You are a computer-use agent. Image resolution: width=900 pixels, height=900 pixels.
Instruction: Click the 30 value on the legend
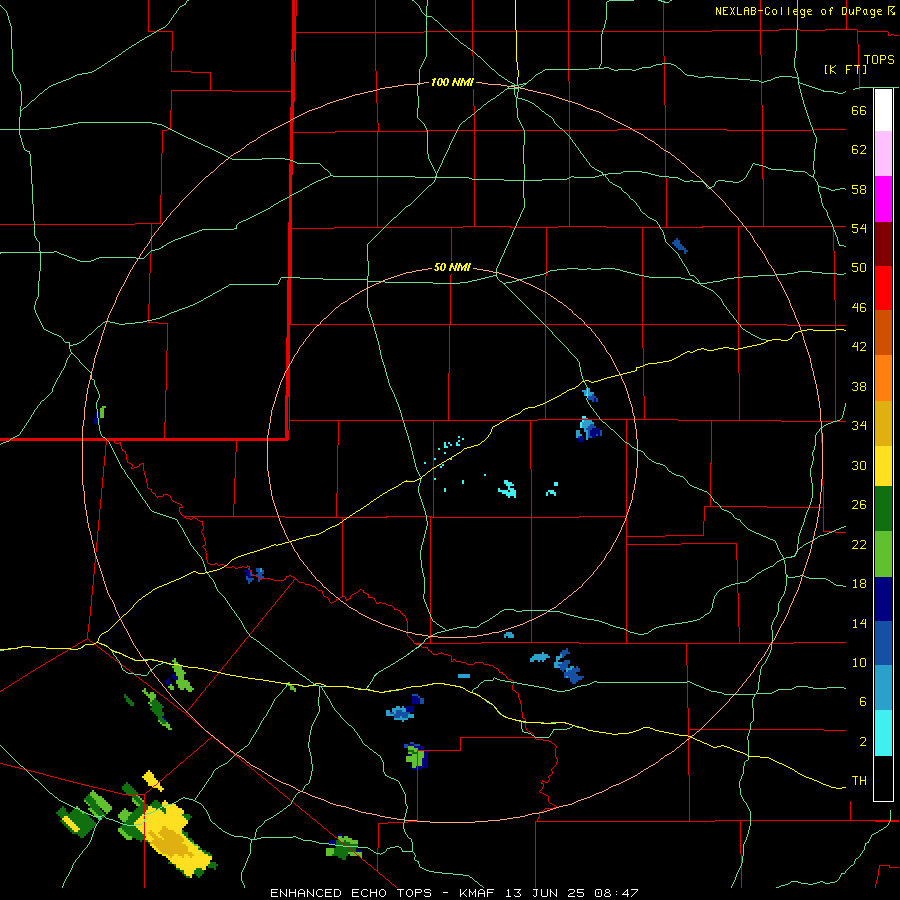point(859,465)
